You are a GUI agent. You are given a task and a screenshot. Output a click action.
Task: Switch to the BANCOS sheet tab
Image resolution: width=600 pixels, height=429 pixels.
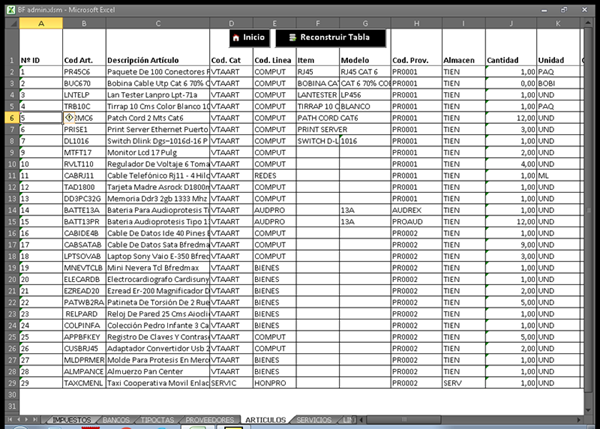pyautogui.click(x=116, y=420)
